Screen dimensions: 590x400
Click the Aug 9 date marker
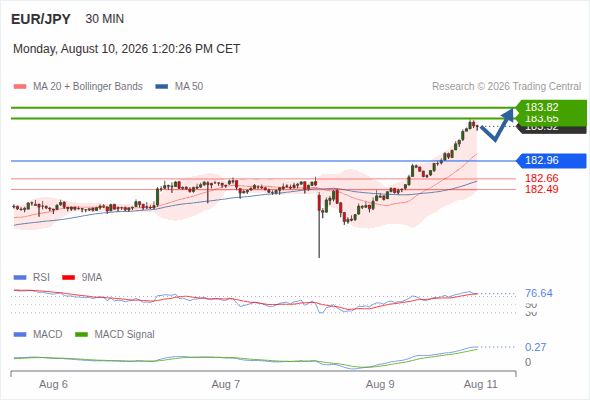(380, 384)
